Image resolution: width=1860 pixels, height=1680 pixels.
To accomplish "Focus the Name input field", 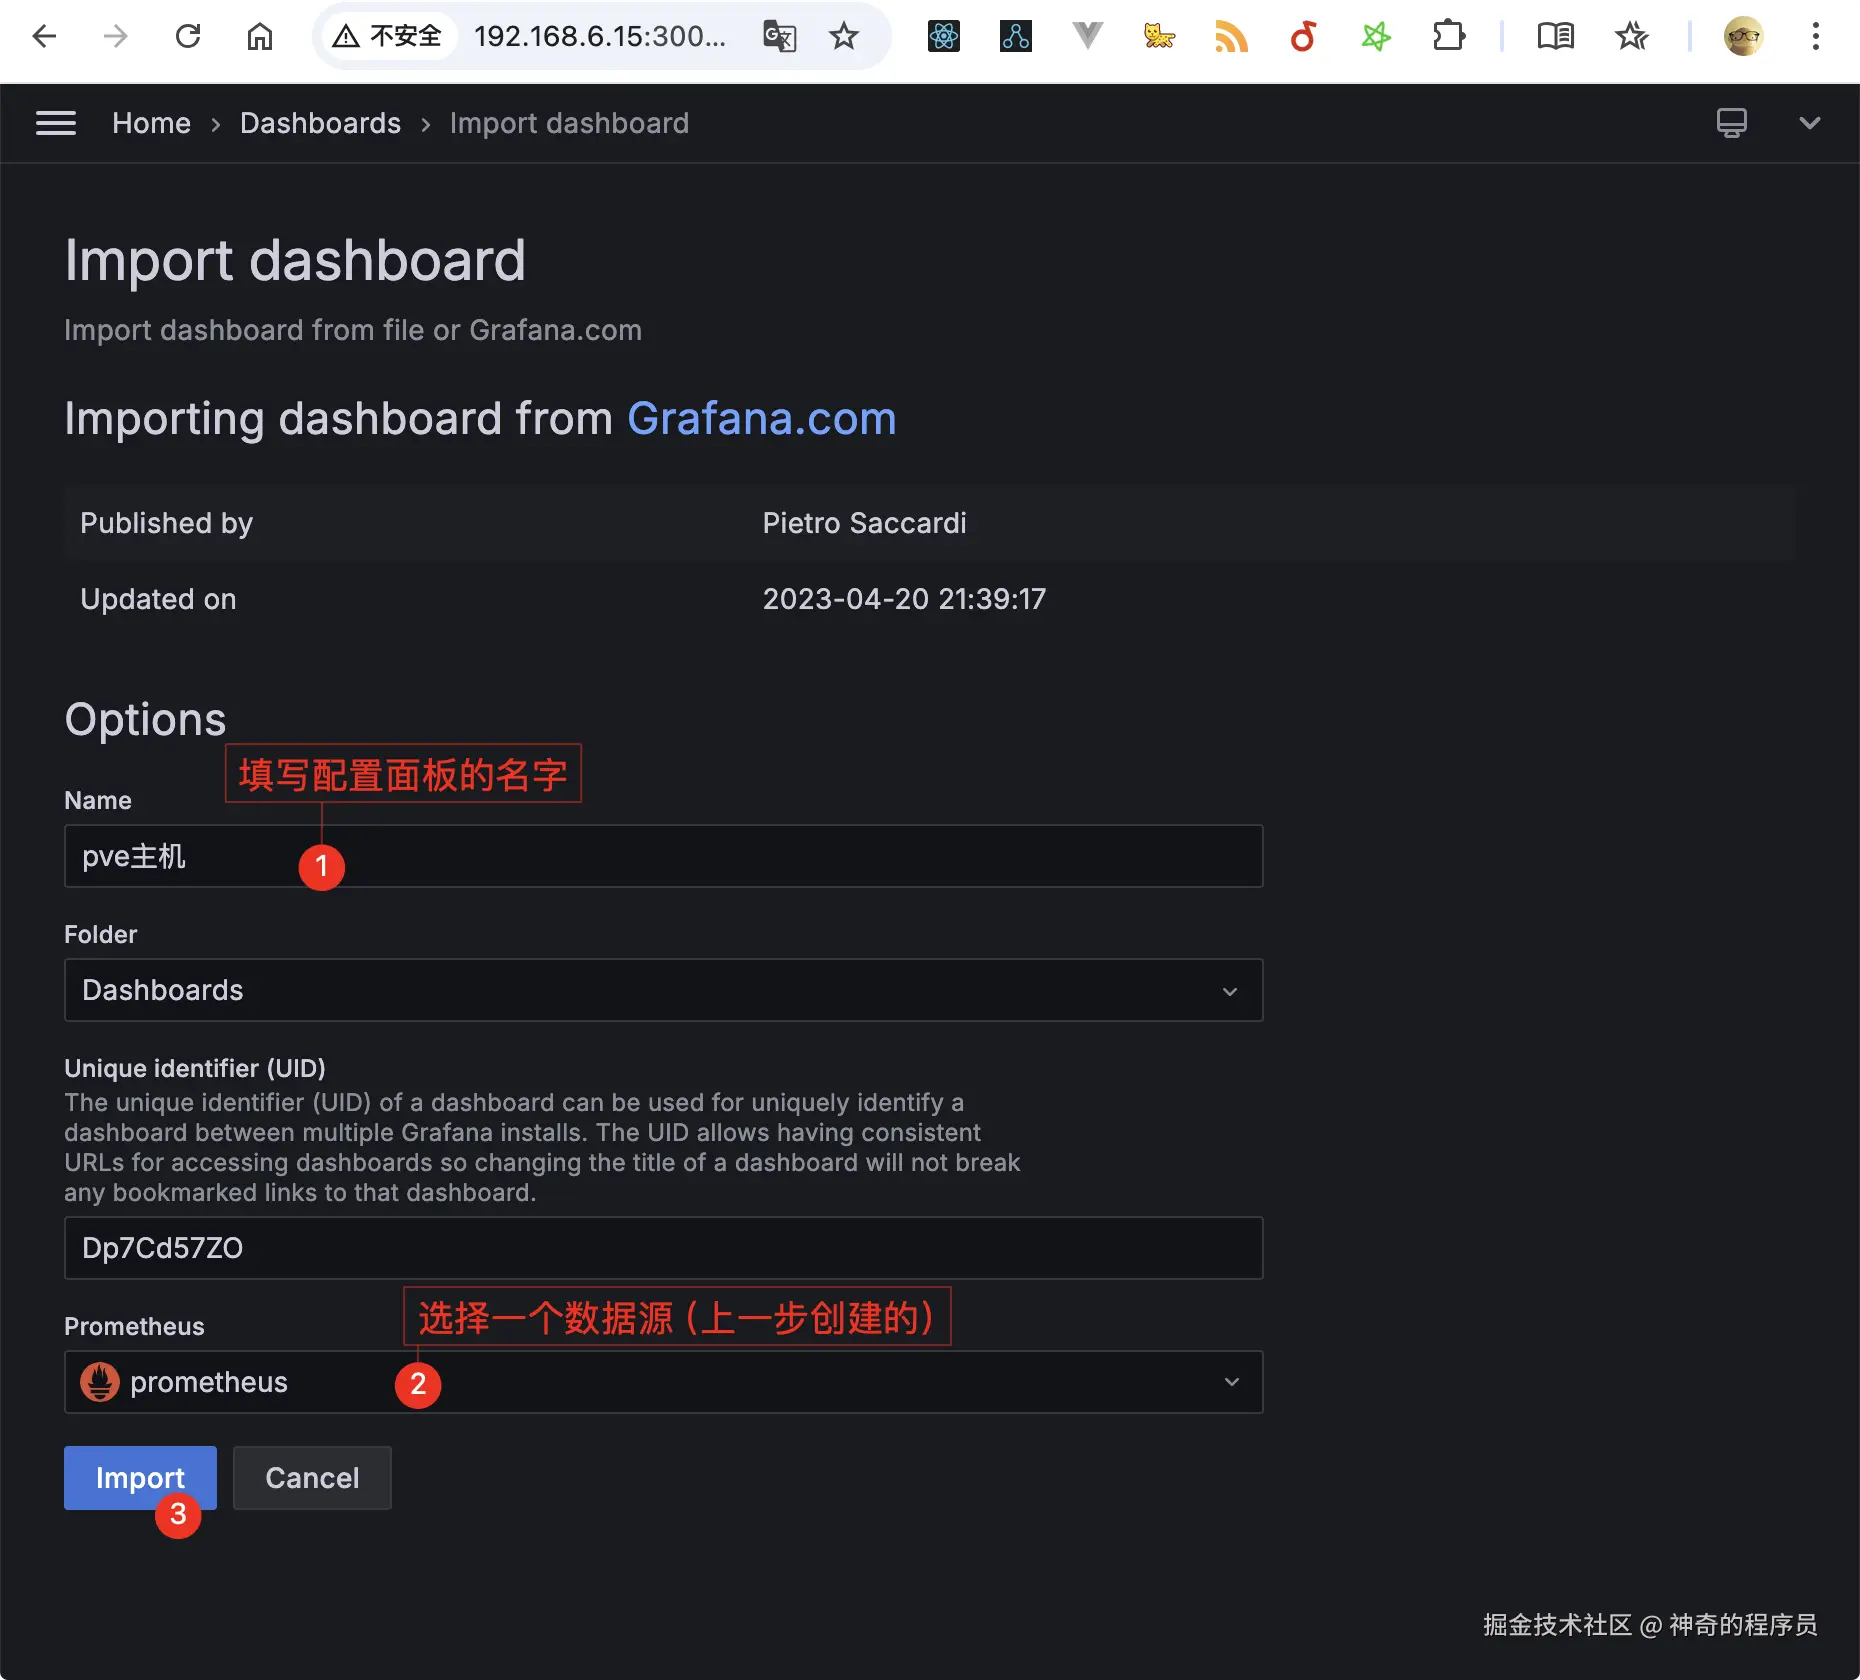I will [x=664, y=856].
